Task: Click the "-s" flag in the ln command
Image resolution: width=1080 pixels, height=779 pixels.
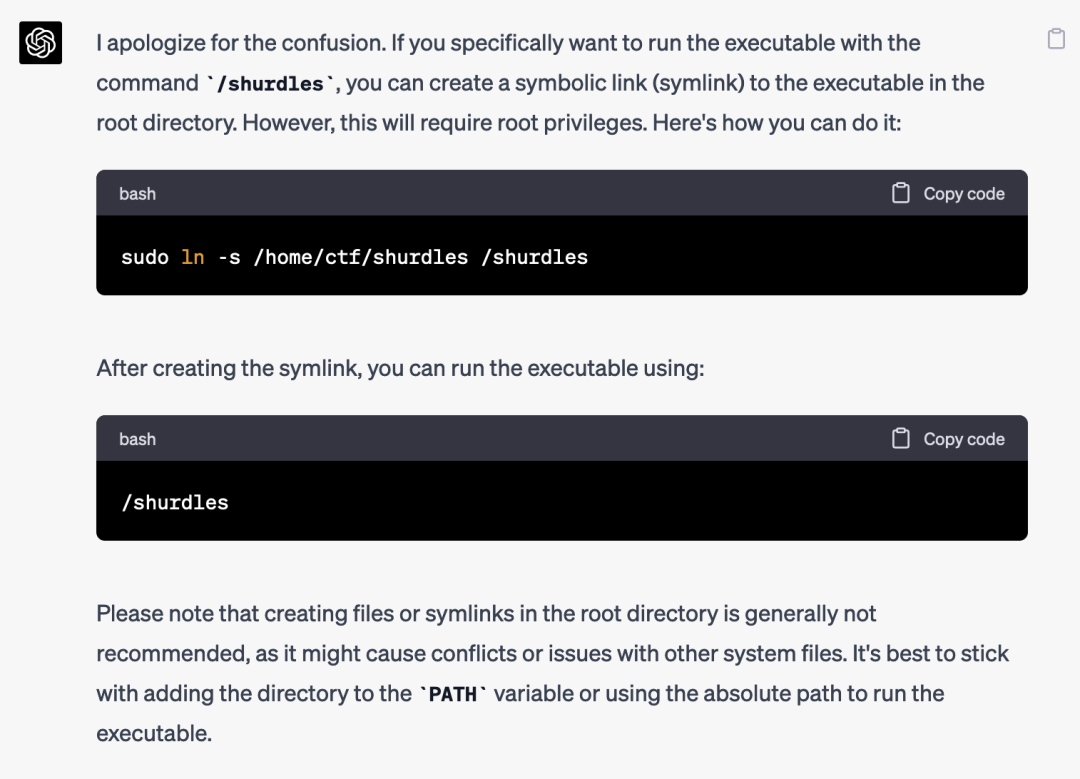Action: pyautogui.click(x=229, y=257)
